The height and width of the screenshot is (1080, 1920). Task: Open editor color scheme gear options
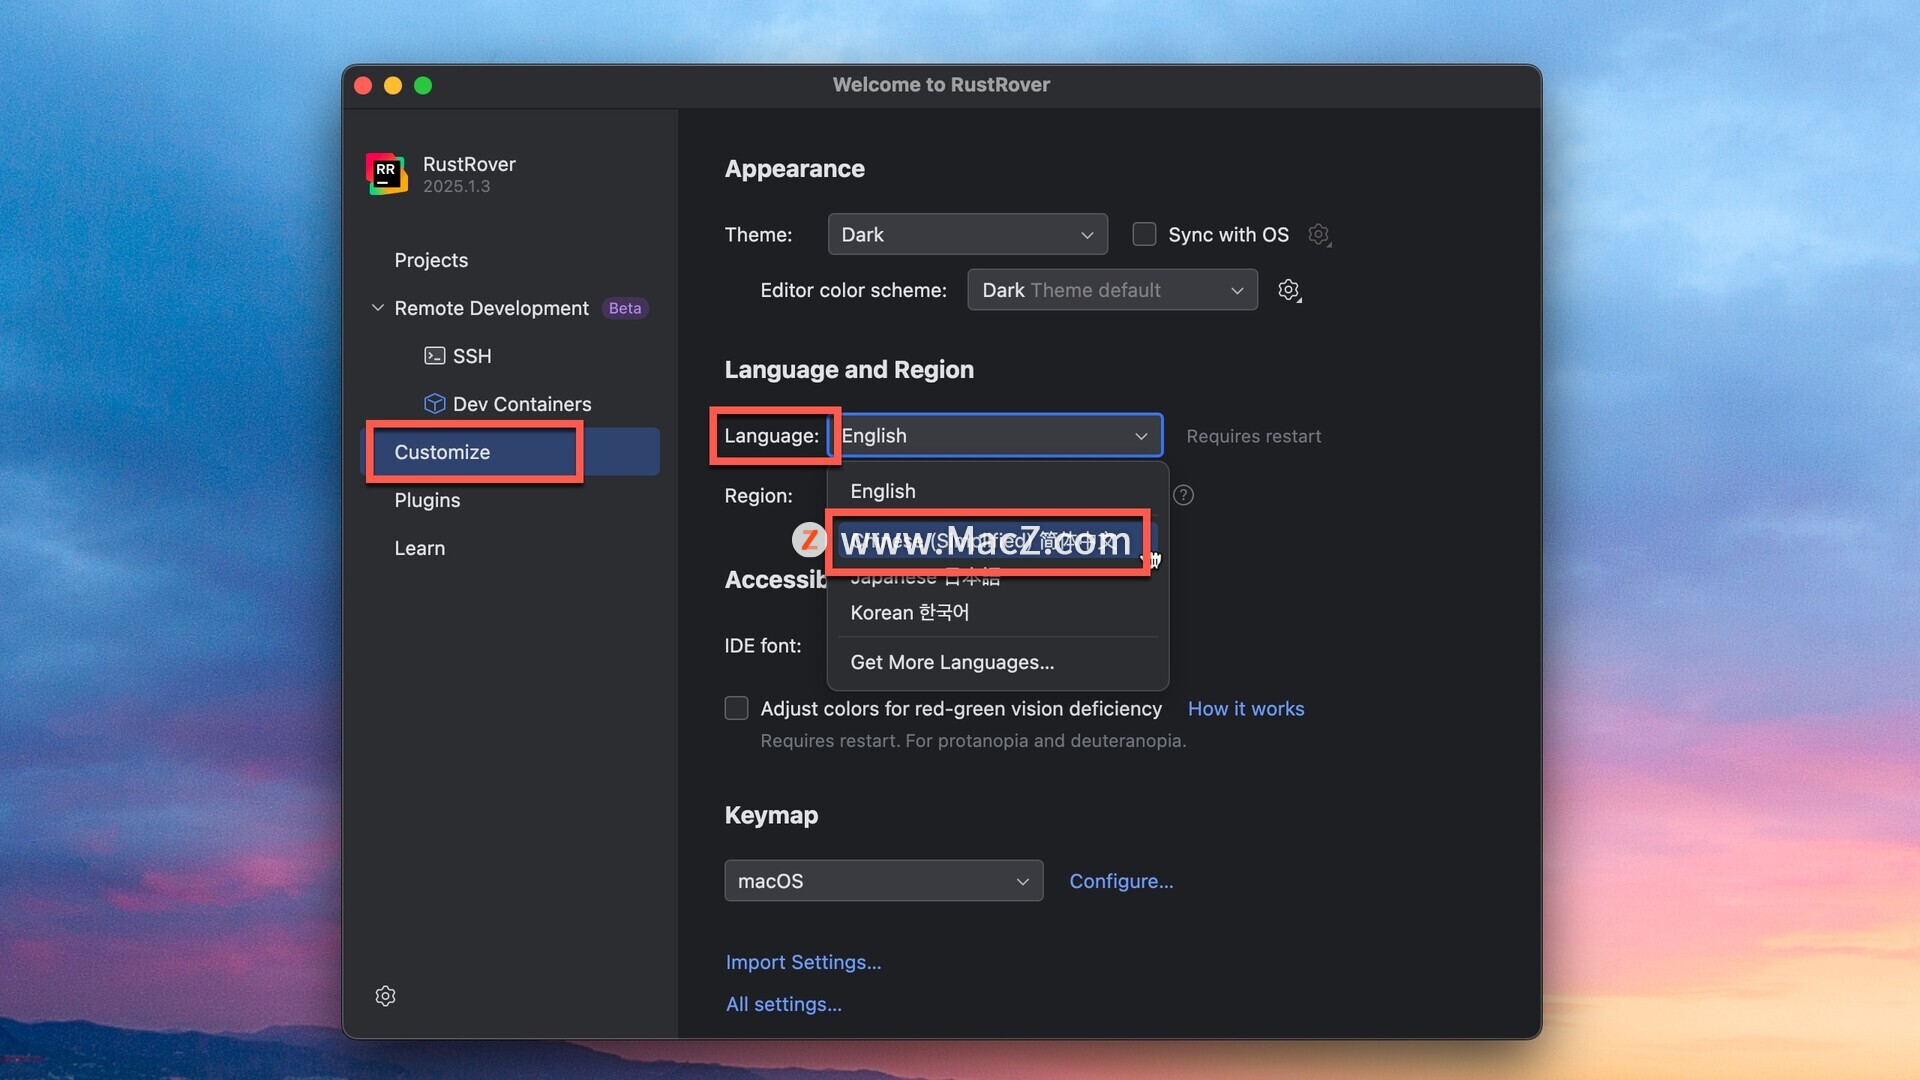tap(1289, 290)
